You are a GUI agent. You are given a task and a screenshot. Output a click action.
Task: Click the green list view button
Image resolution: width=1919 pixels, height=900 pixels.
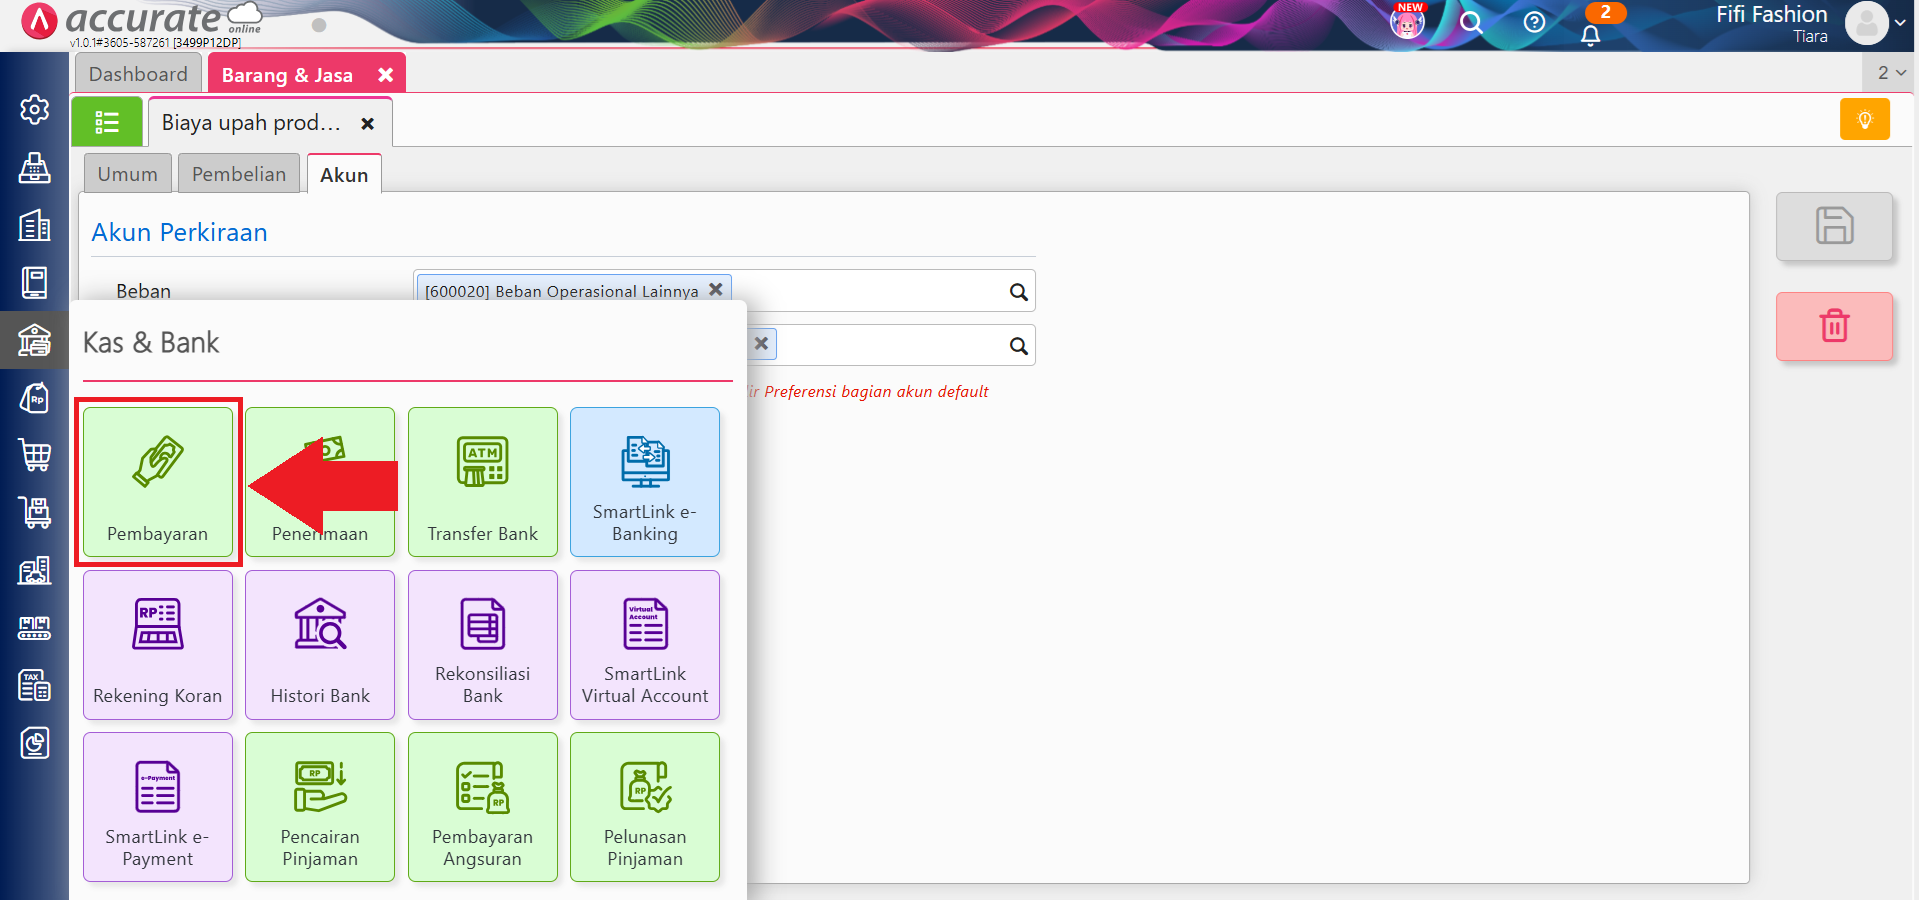[107, 122]
